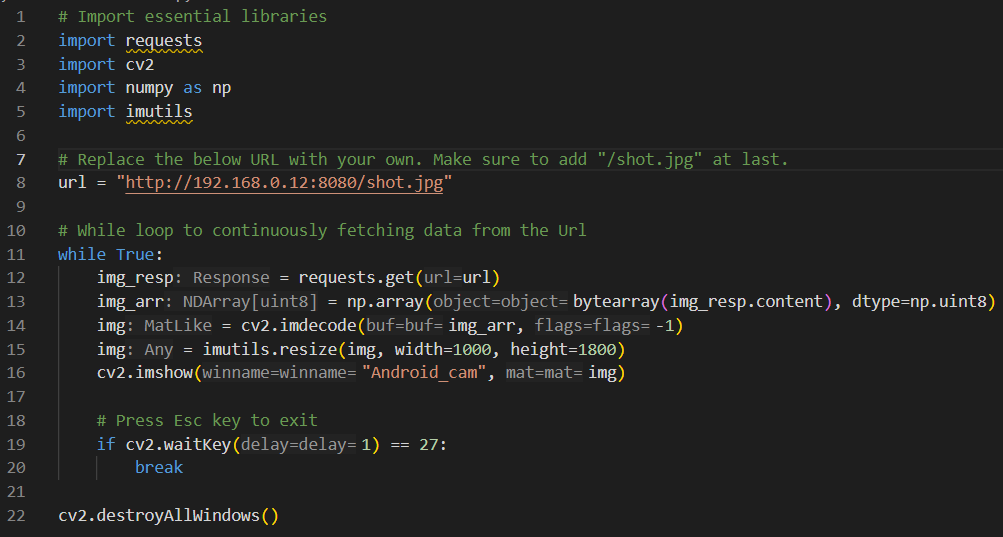Click 'img_resp.content' on line 13
Image resolution: width=1003 pixels, height=537 pixels.
point(746,301)
